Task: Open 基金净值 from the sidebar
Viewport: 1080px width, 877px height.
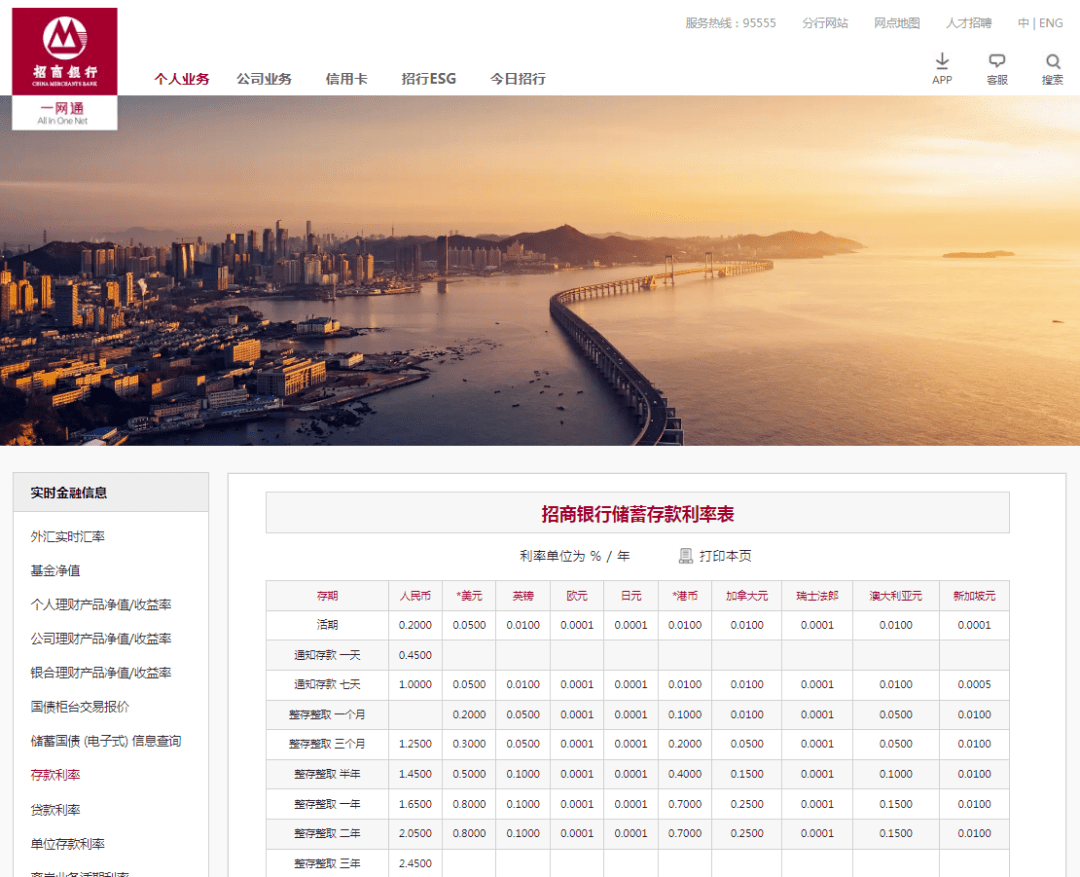Action: coord(55,570)
